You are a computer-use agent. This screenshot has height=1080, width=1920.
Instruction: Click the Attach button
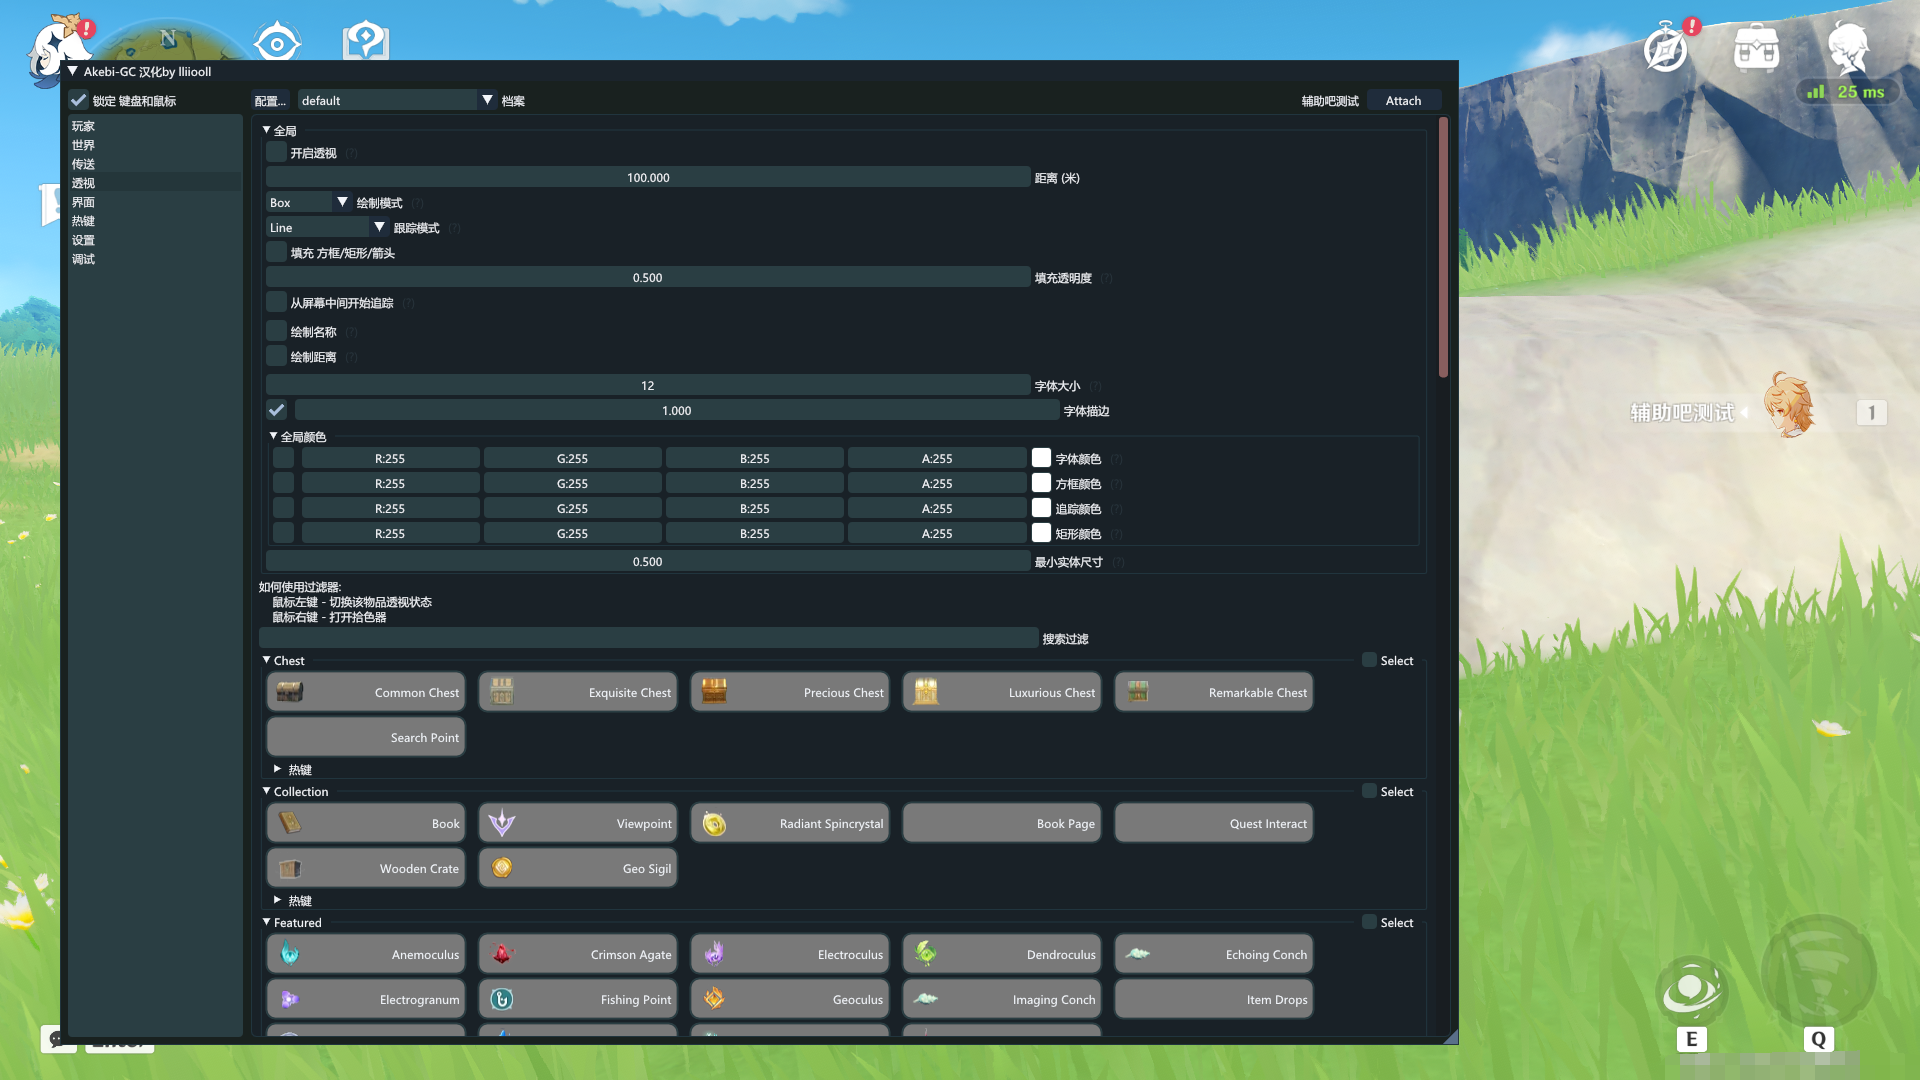[x=1403, y=100]
